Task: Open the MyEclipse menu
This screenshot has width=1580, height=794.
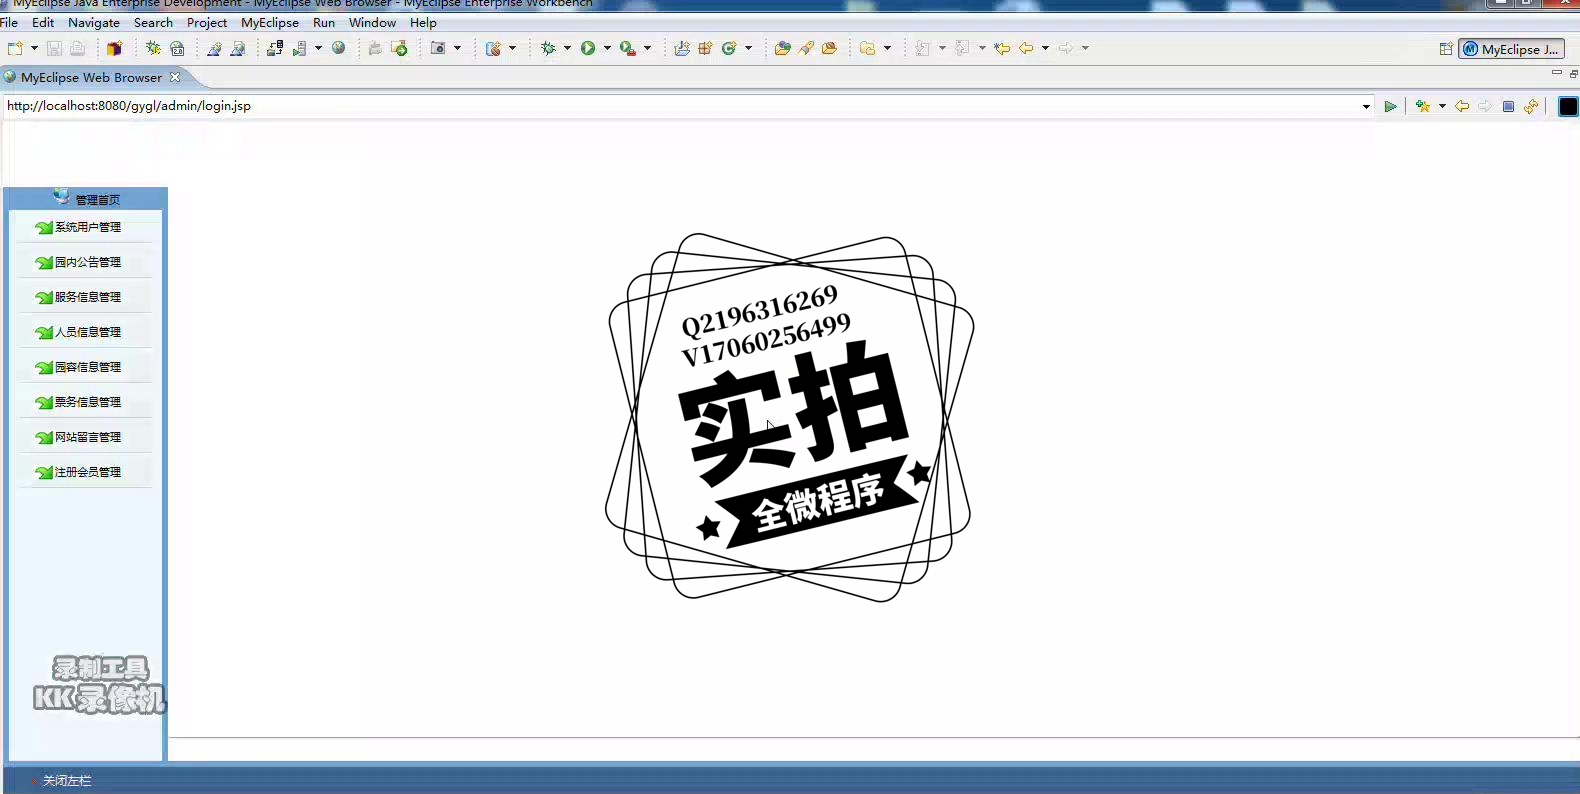Action: (270, 22)
